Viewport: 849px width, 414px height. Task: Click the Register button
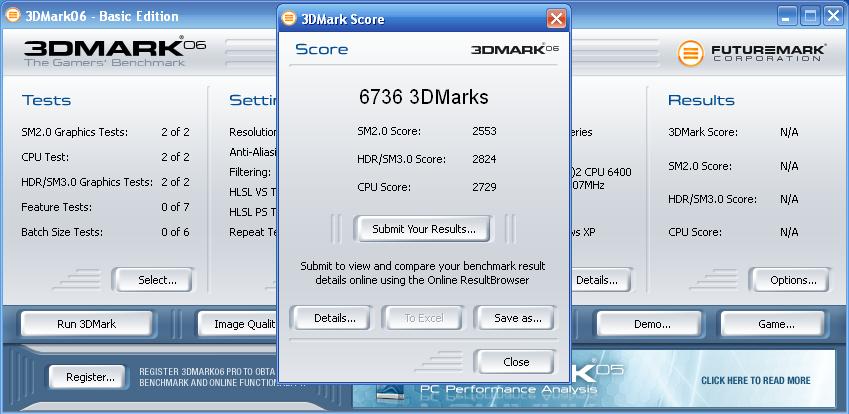(x=87, y=377)
